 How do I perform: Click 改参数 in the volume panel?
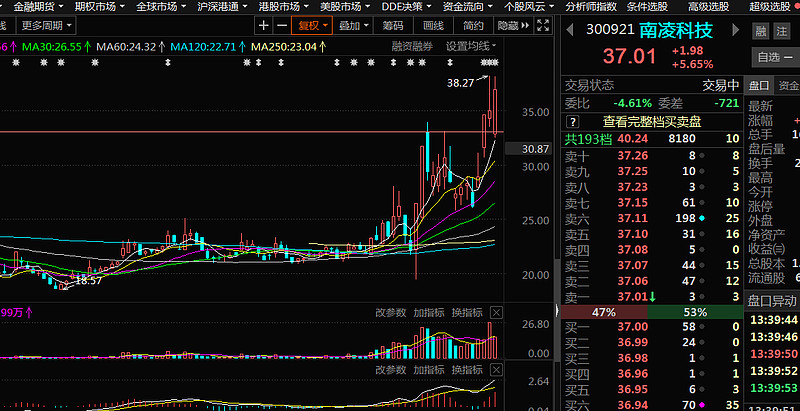pos(391,313)
